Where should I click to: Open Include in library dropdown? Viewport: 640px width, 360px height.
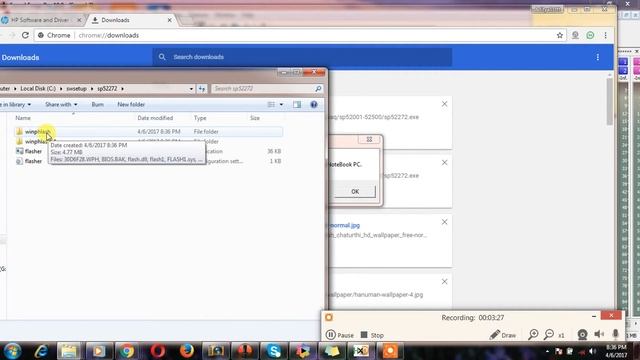(x=16, y=104)
